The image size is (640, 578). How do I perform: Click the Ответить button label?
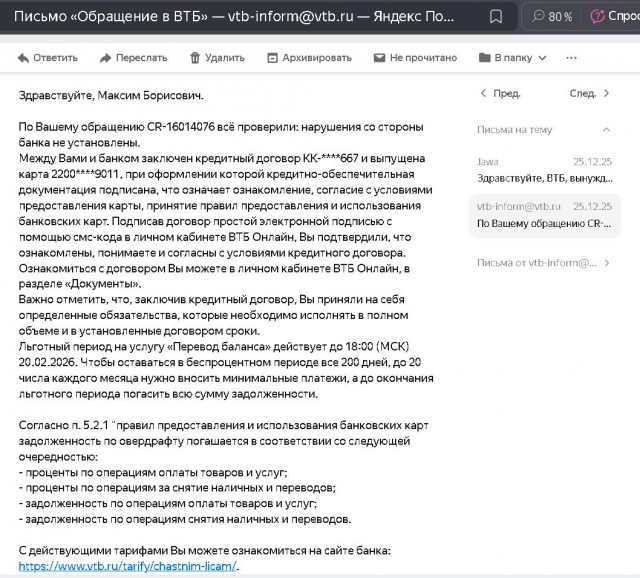[56, 58]
